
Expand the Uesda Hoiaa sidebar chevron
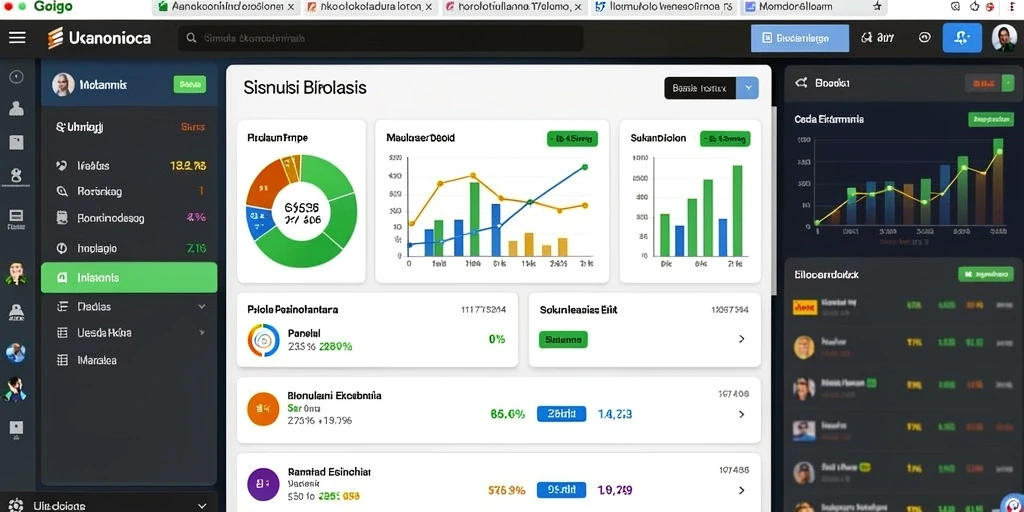click(202, 332)
